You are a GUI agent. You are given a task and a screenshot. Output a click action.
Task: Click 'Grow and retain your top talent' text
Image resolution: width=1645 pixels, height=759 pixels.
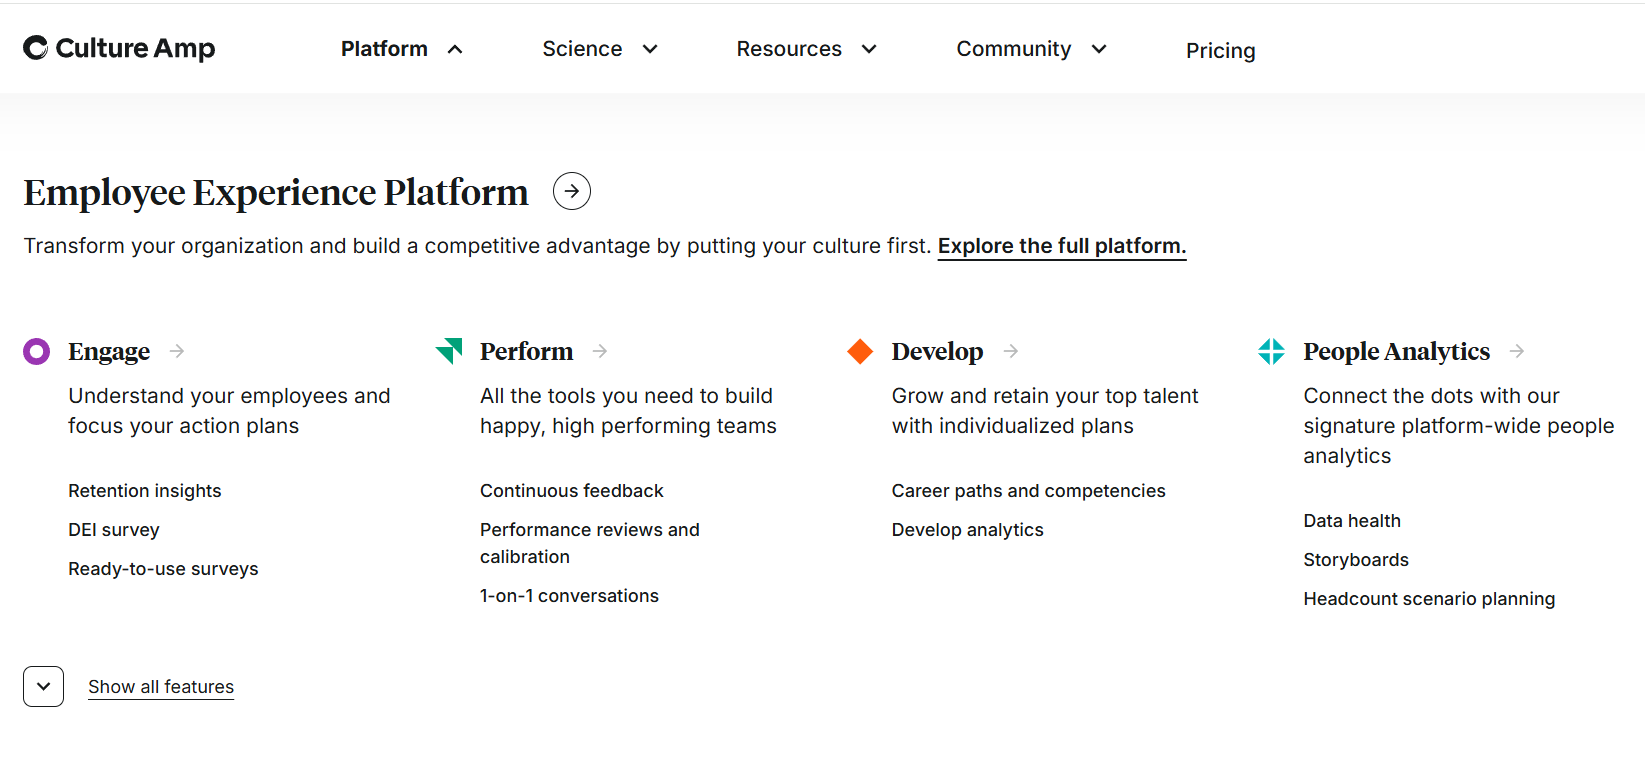click(1045, 411)
